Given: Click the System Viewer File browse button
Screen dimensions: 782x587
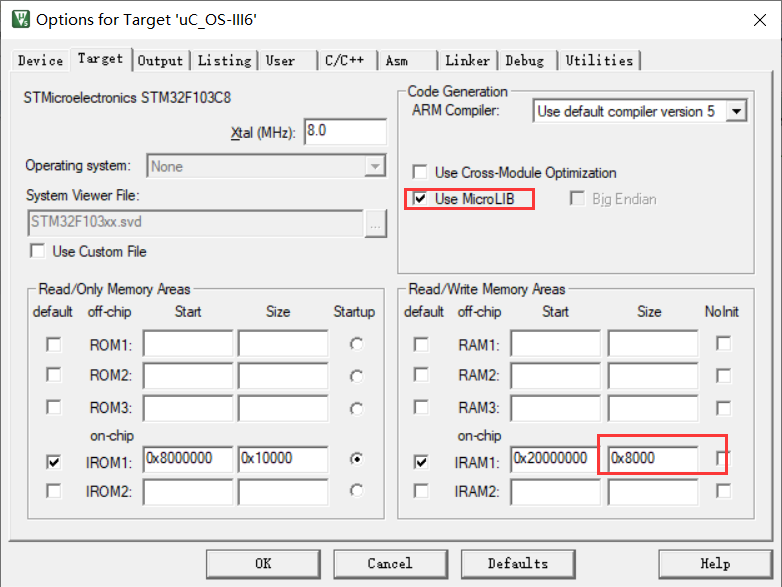Looking at the screenshot, I should pos(376,224).
